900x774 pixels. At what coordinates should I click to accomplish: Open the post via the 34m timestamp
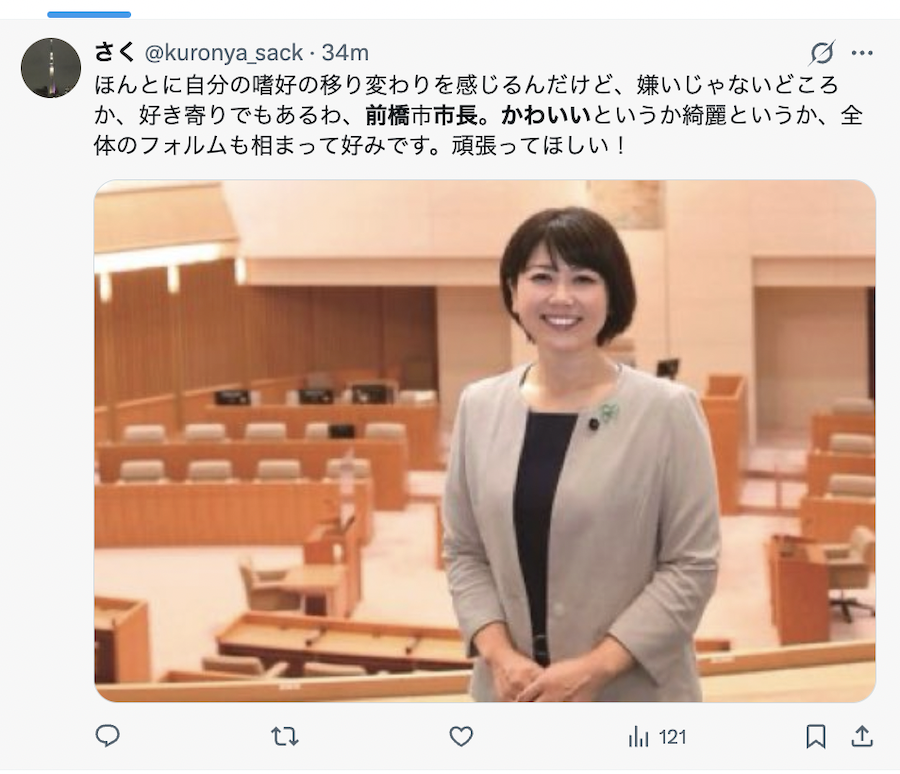coord(345,53)
